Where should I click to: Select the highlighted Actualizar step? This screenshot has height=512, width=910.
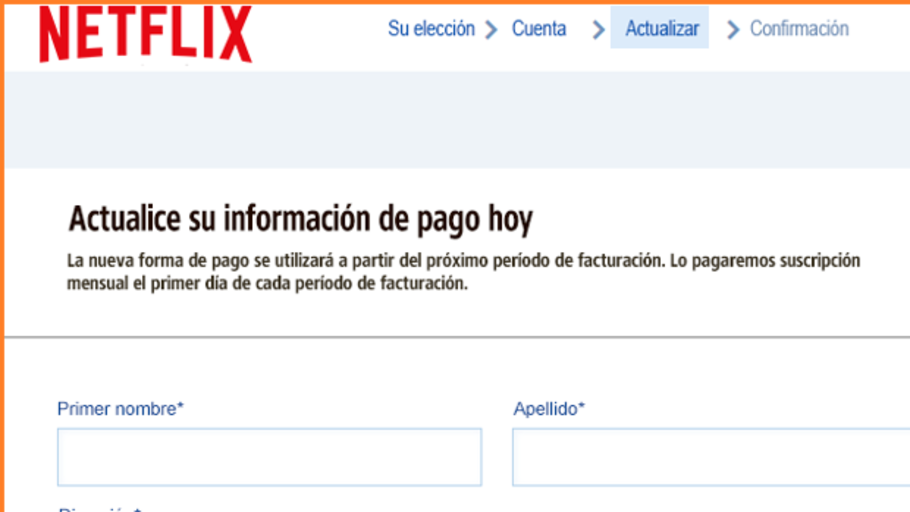click(x=660, y=29)
